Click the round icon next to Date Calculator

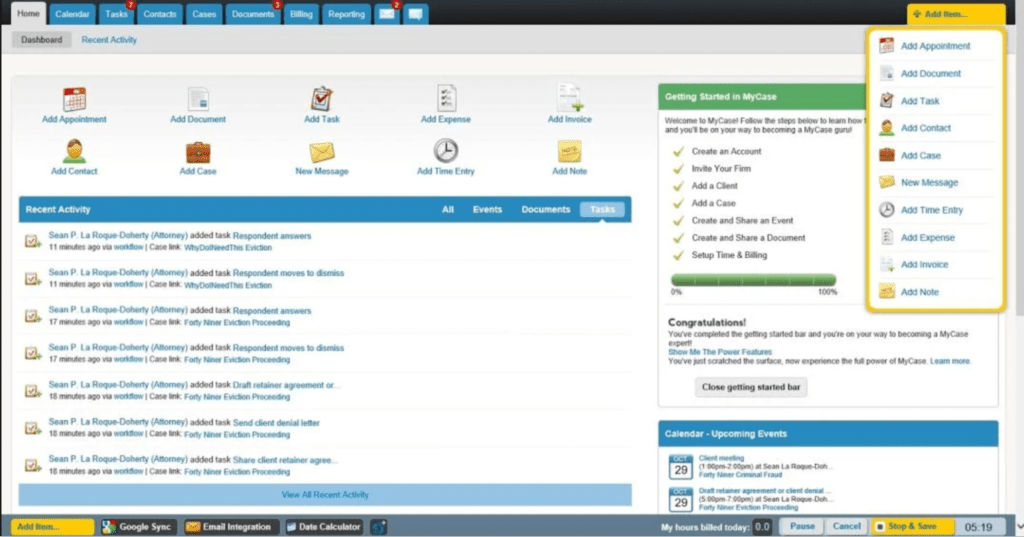379,527
